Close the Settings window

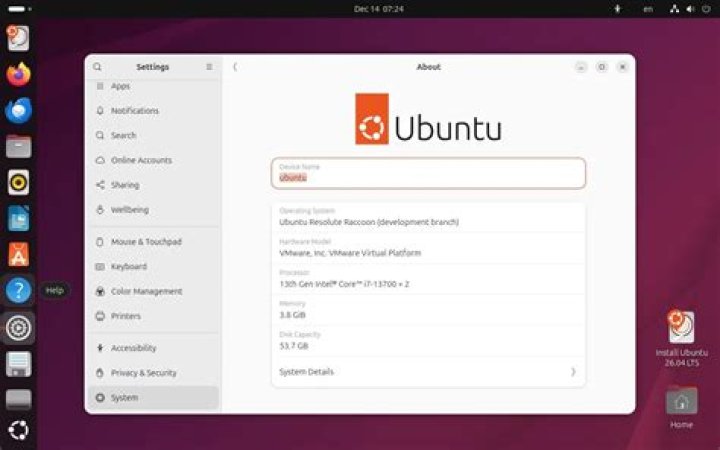point(623,68)
